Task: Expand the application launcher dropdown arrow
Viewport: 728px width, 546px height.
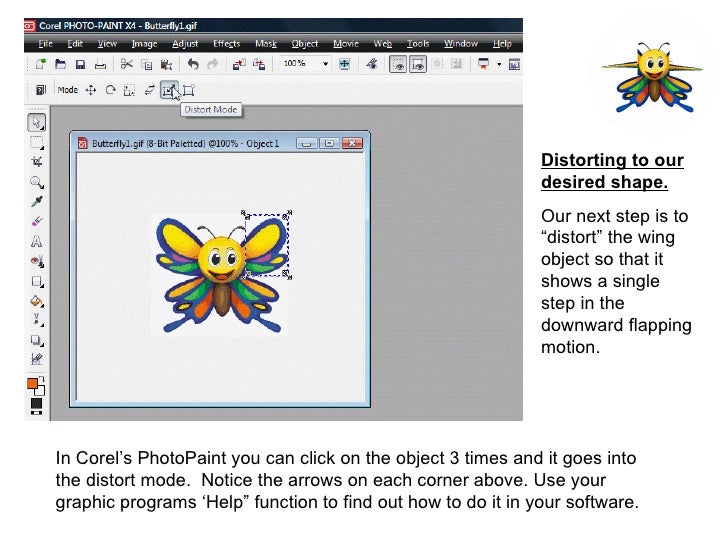Action: [499, 64]
